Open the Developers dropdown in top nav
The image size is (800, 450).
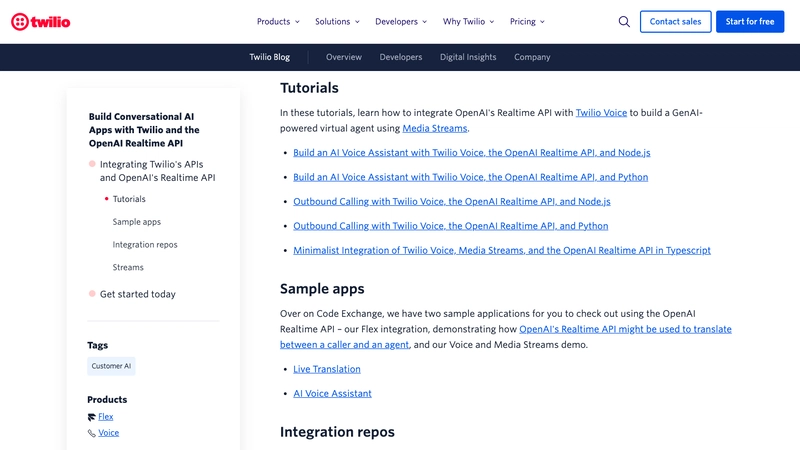point(401,21)
